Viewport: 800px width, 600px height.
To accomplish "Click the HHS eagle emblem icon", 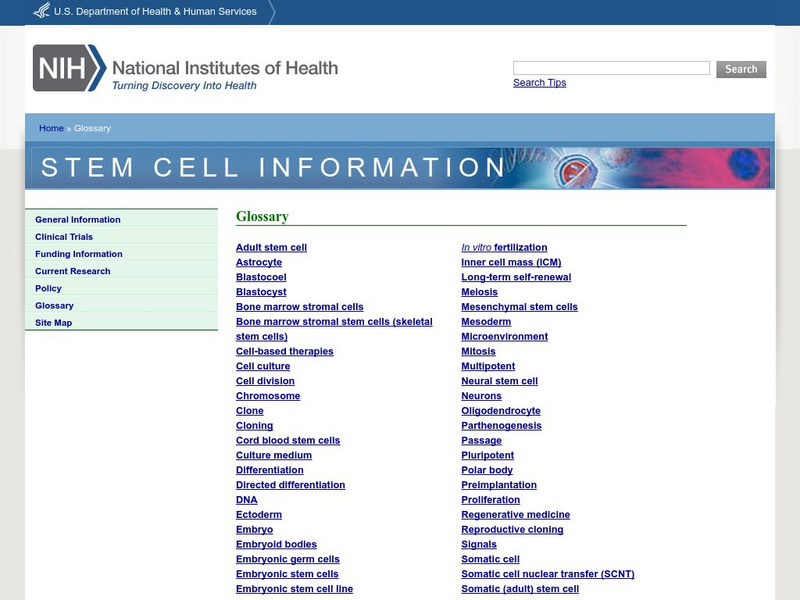I will [41, 11].
